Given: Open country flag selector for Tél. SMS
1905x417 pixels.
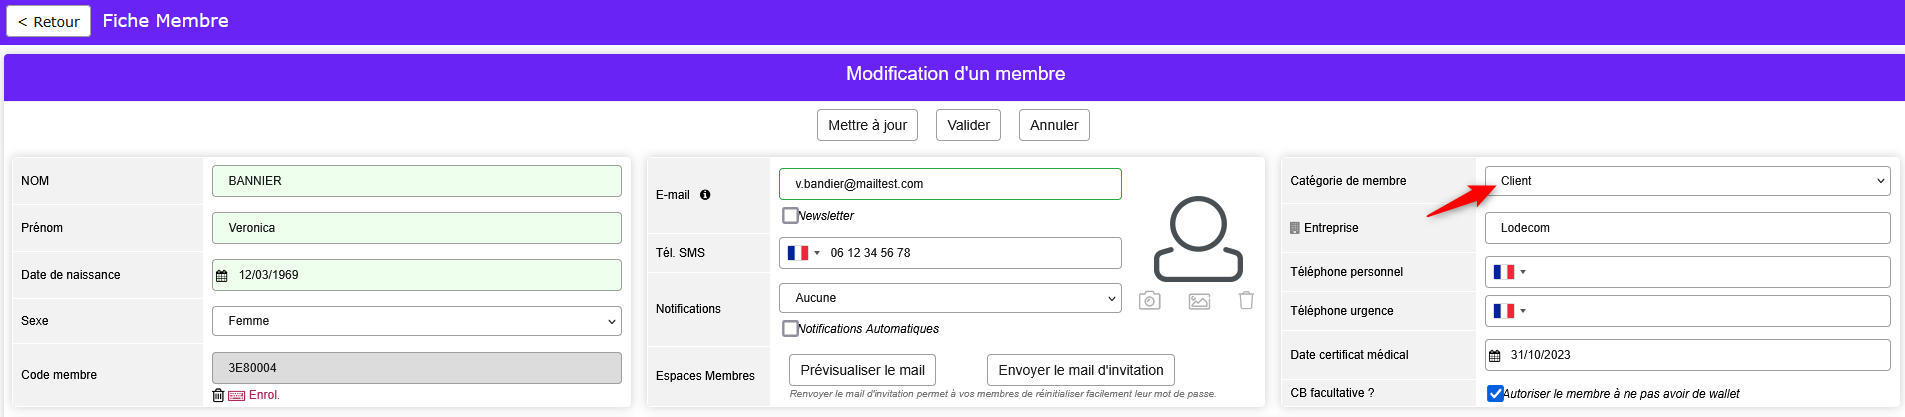Looking at the screenshot, I should 802,253.
